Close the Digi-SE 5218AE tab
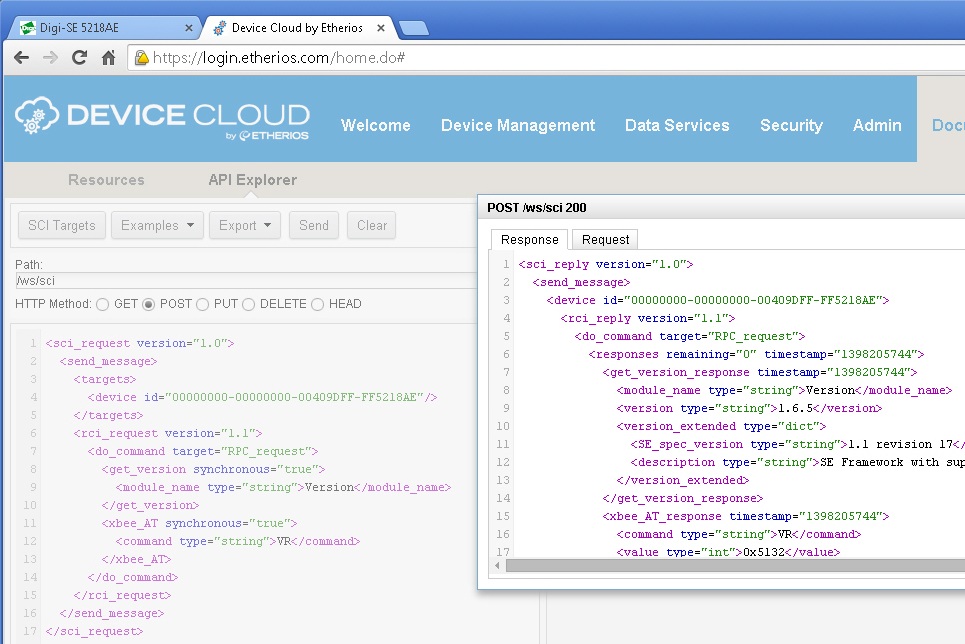Screen dimensions: 965x644 coord(188,28)
